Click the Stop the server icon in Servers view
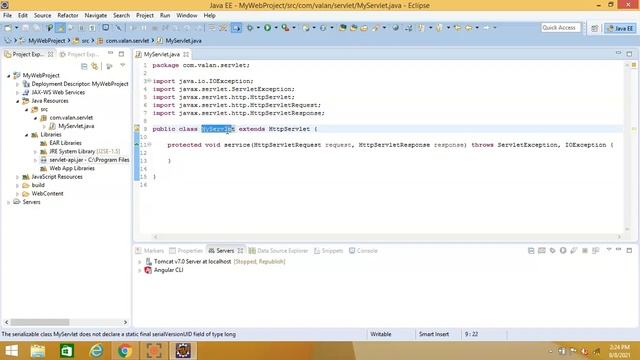This screenshot has width=640, height=360. (x=584, y=251)
